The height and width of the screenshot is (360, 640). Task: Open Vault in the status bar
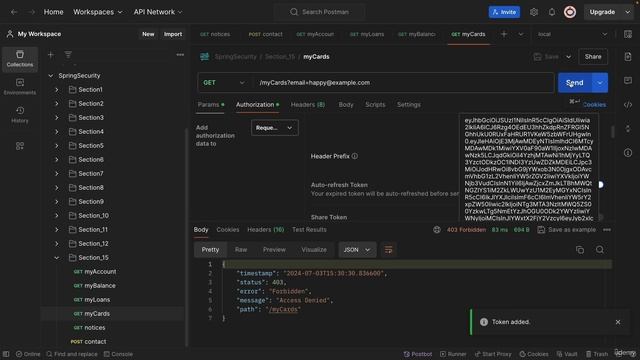pos(567,354)
